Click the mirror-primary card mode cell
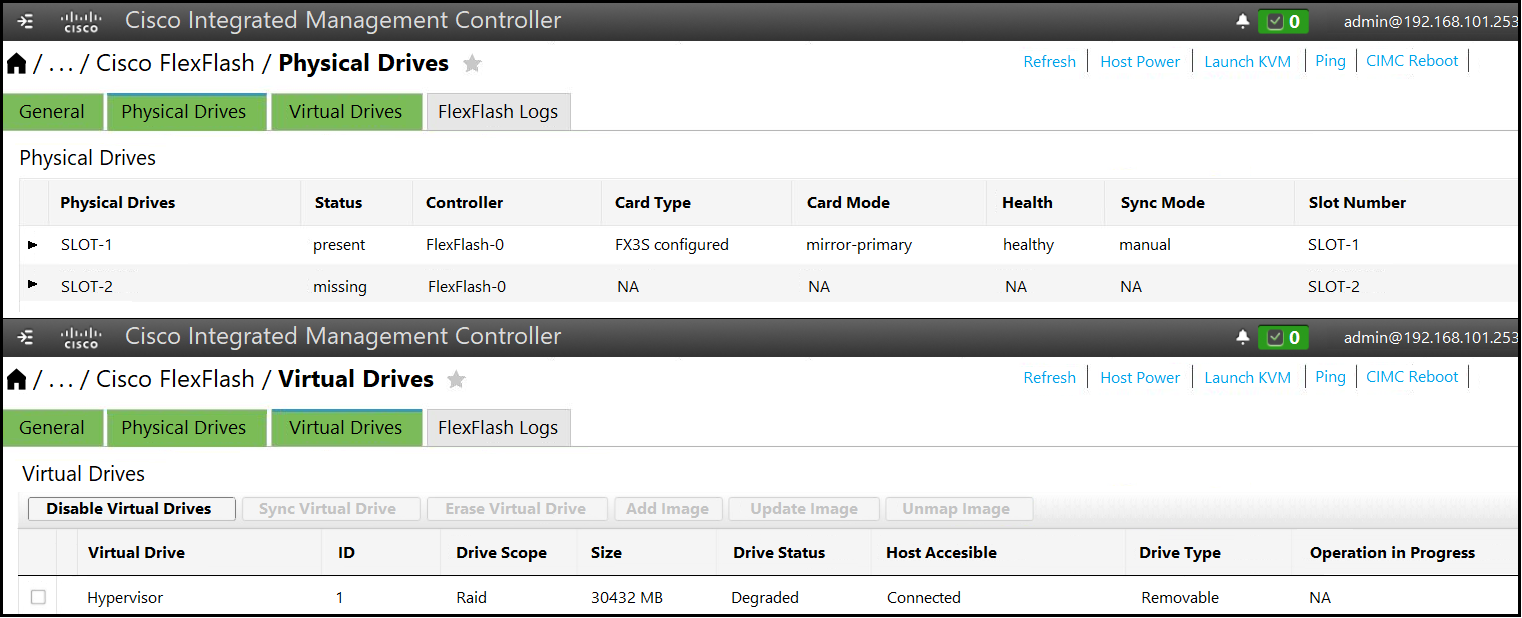The image size is (1522, 618). [x=859, y=245]
